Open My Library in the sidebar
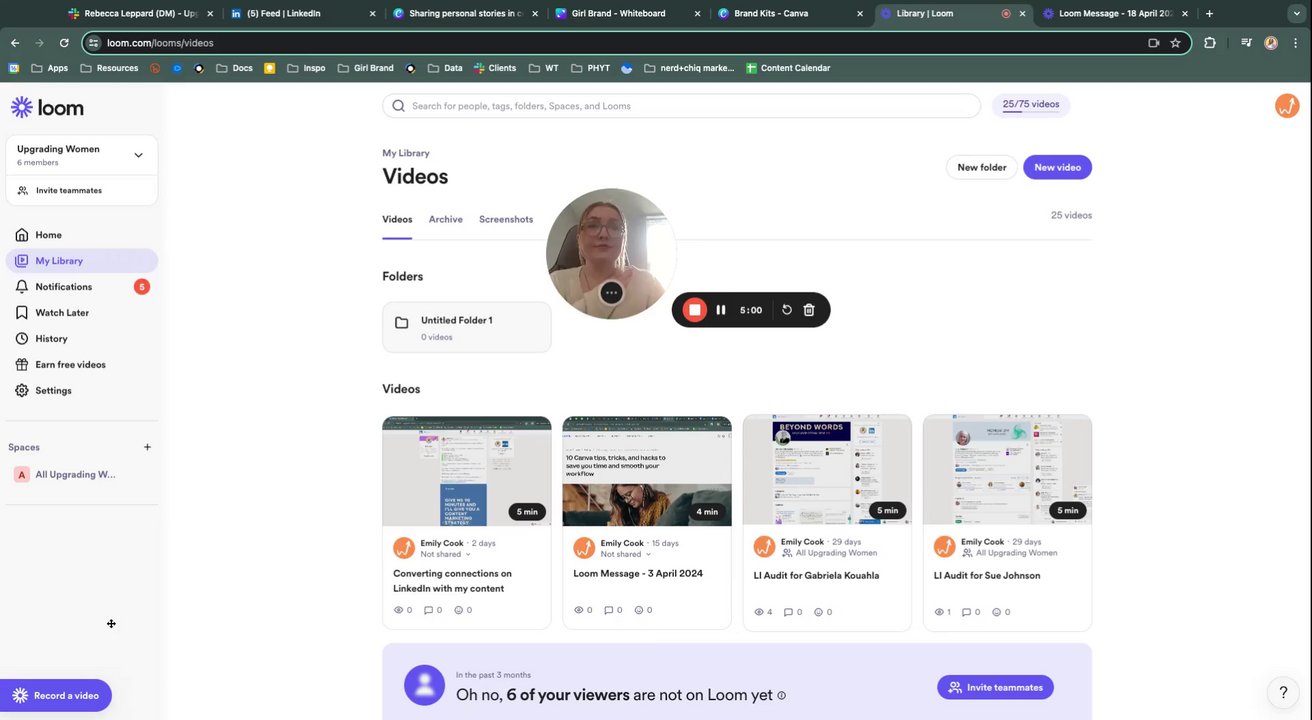Image resolution: width=1312 pixels, height=720 pixels. coord(81,261)
